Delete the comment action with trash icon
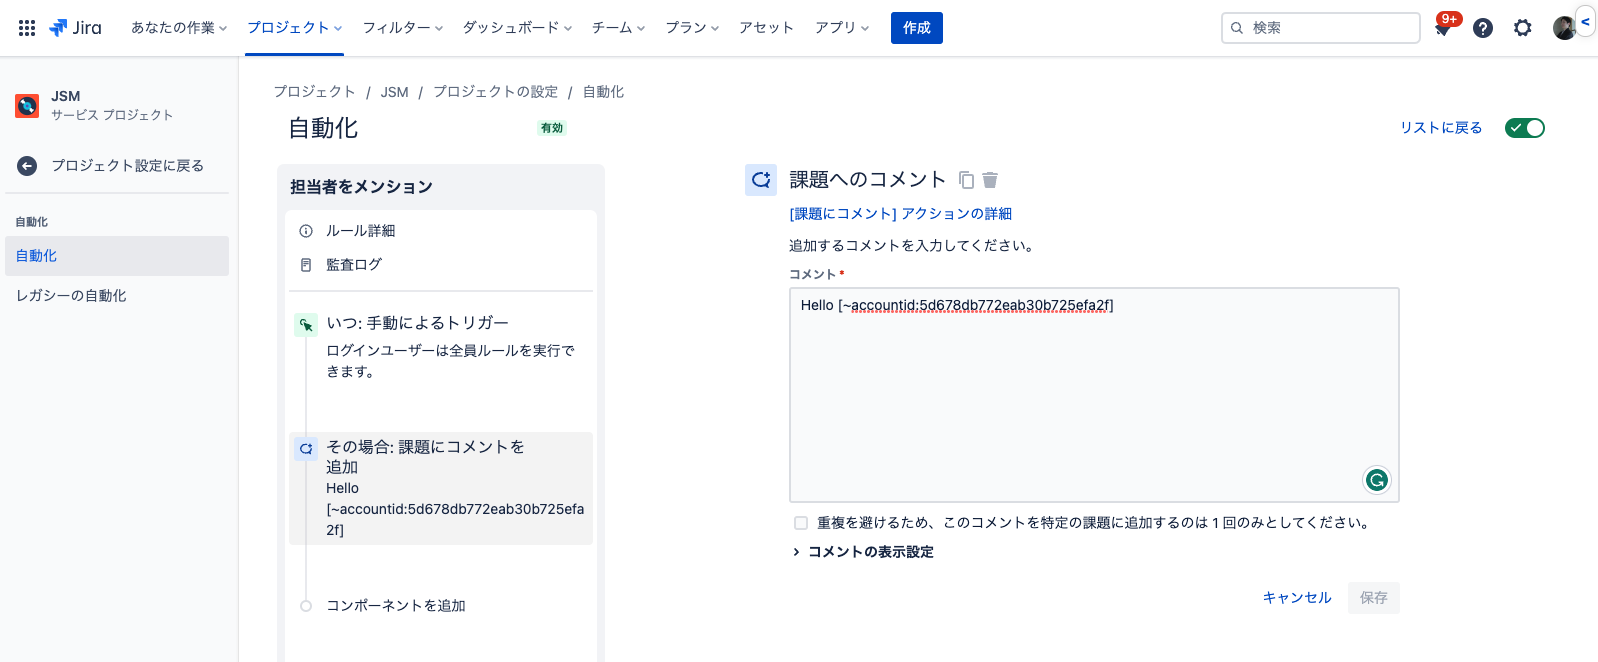Viewport: 1598px width, 662px height. coord(990,180)
